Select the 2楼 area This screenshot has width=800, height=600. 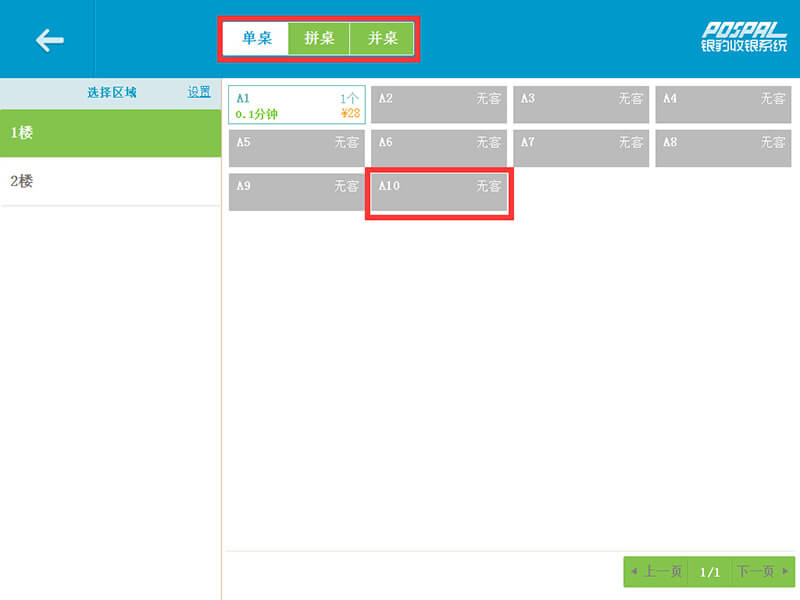pyautogui.click(x=110, y=181)
